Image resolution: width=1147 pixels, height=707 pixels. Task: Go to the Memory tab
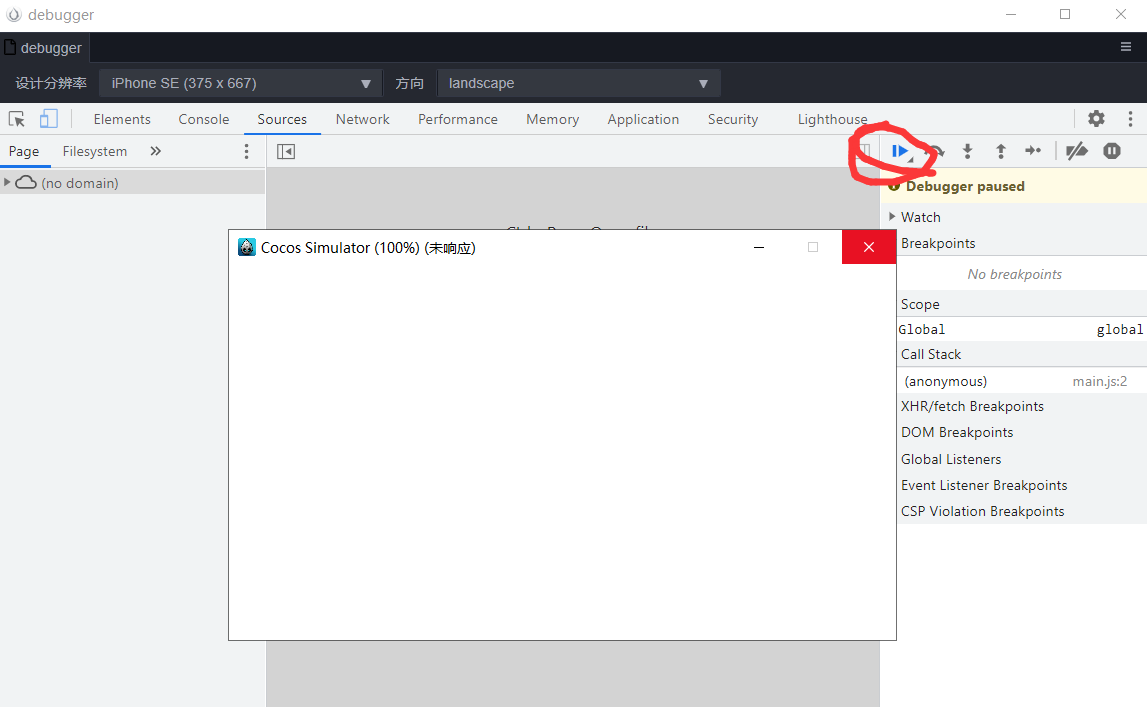click(x=552, y=119)
